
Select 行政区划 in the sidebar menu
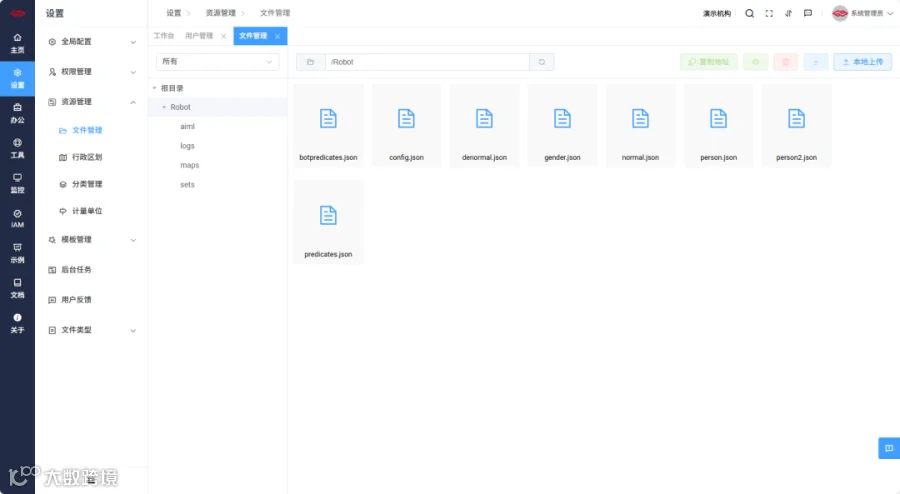(x=87, y=157)
